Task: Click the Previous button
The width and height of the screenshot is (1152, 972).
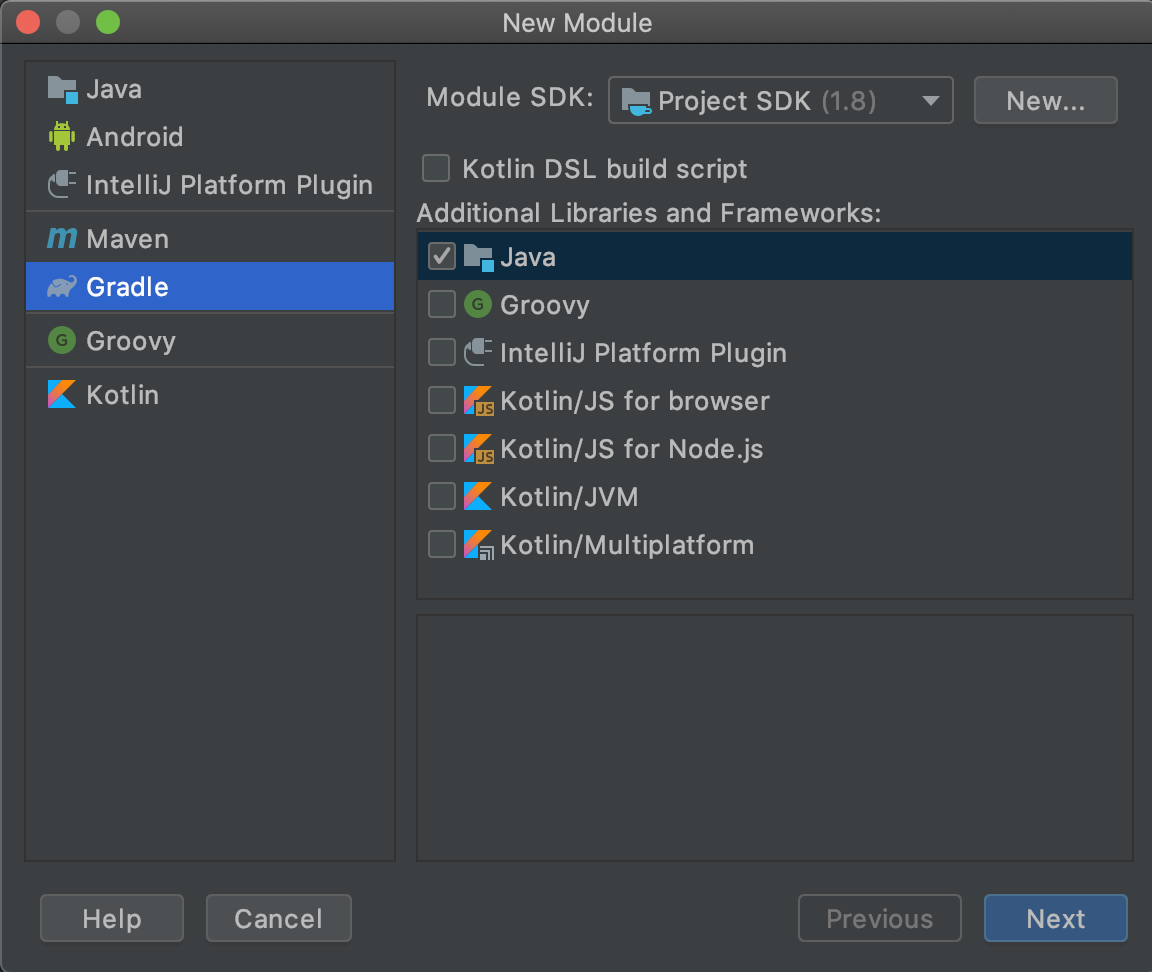Action: pyautogui.click(x=879, y=918)
